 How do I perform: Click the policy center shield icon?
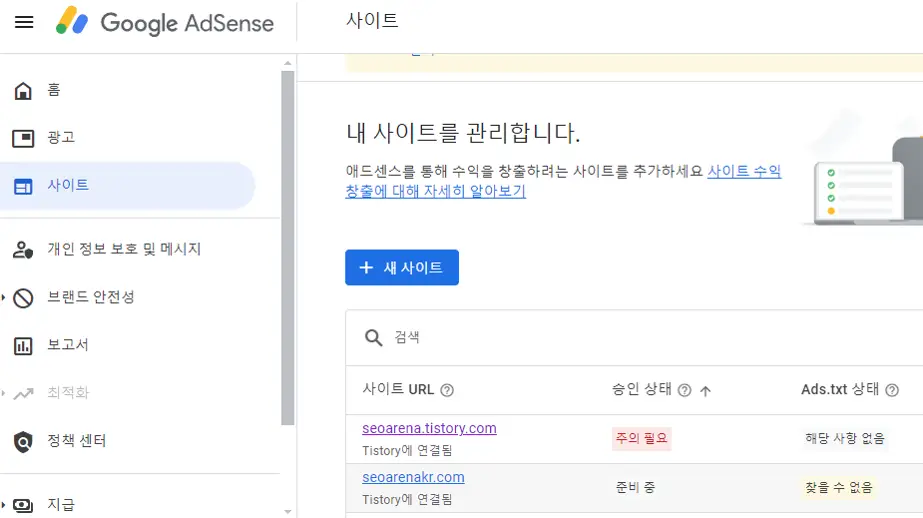(23, 441)
